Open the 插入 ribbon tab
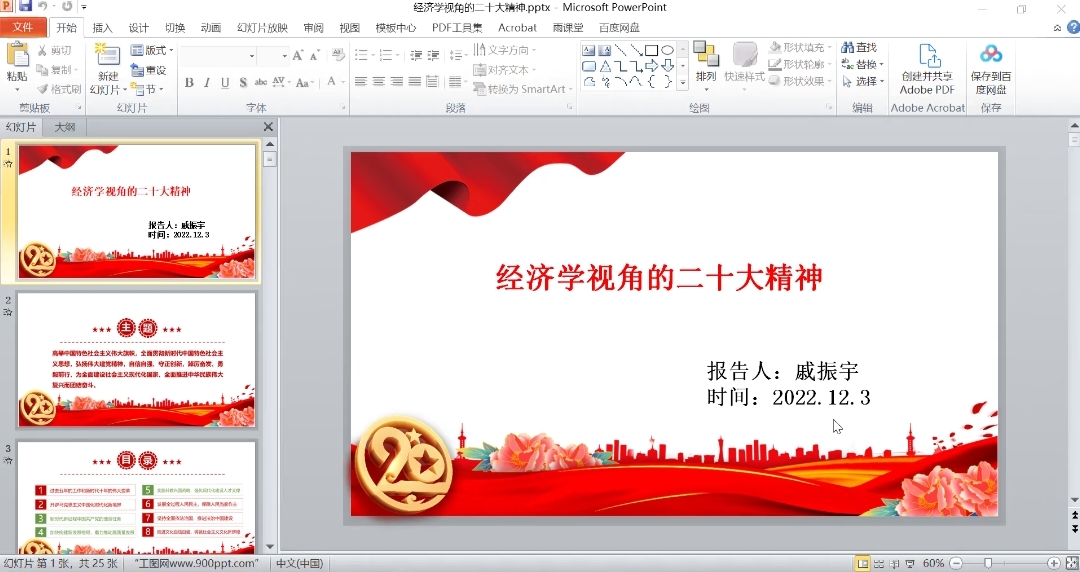The image size is (1080, 572). (102, 28)
